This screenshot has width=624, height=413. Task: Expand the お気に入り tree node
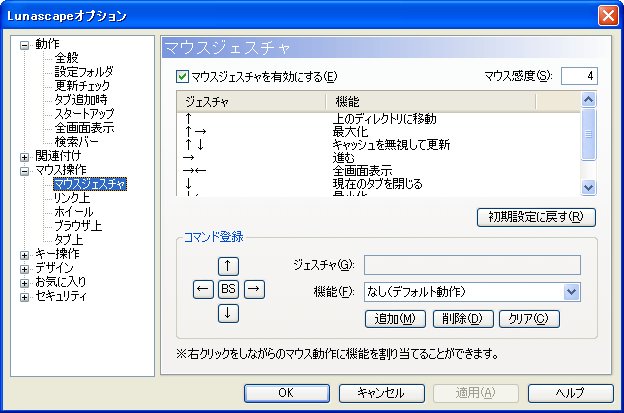click(x=25, y=283)
